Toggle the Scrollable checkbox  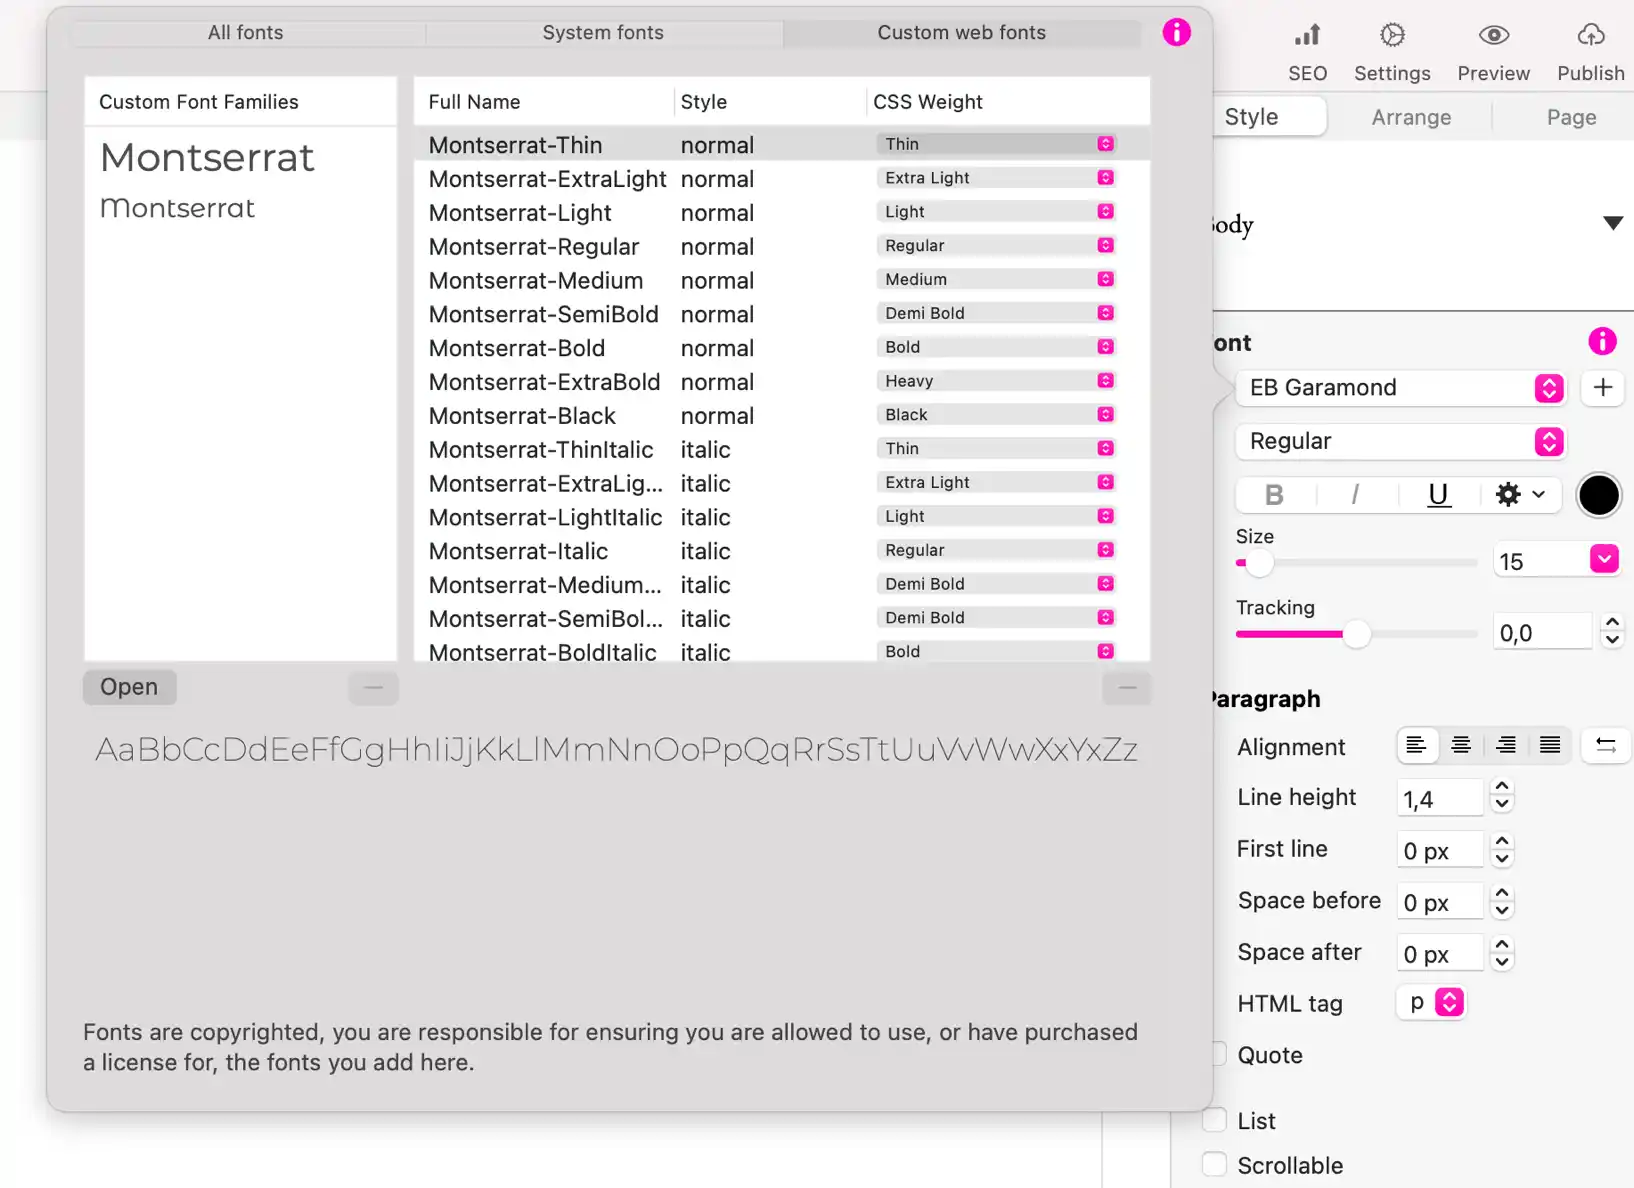pyautogui.click(x=1215, y=1165)
